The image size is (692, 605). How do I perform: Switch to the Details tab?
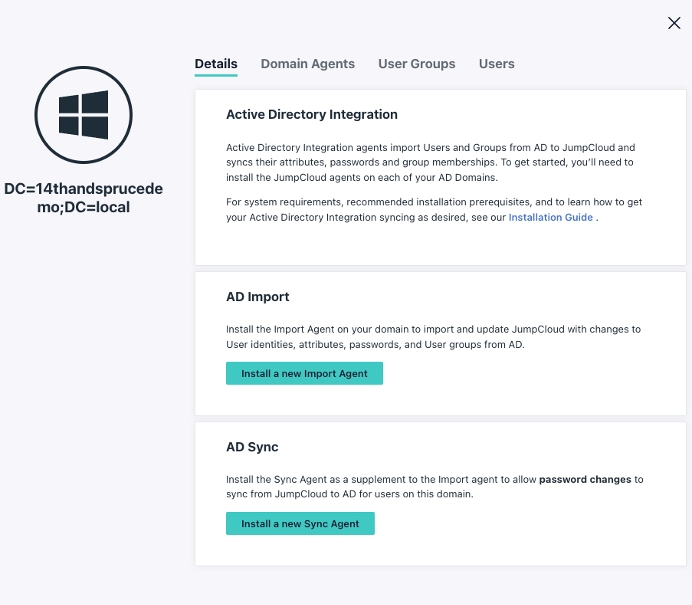tap(216, 64)
